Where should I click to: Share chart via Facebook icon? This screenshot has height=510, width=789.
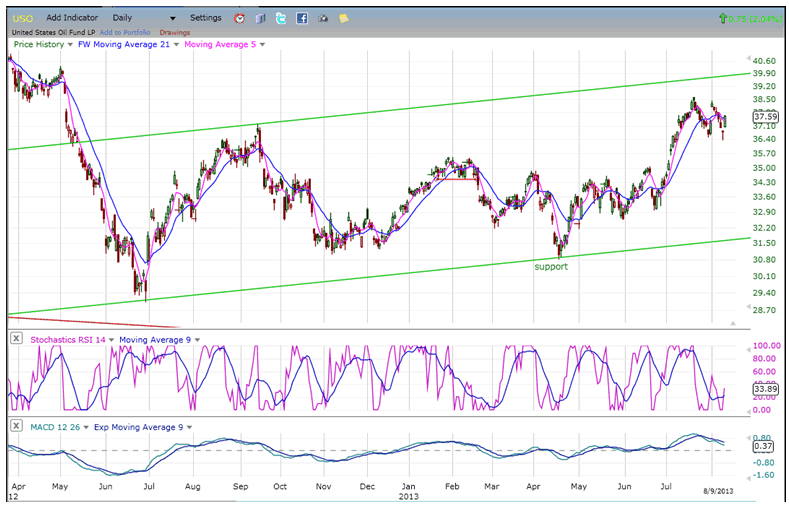coord(302,18)
